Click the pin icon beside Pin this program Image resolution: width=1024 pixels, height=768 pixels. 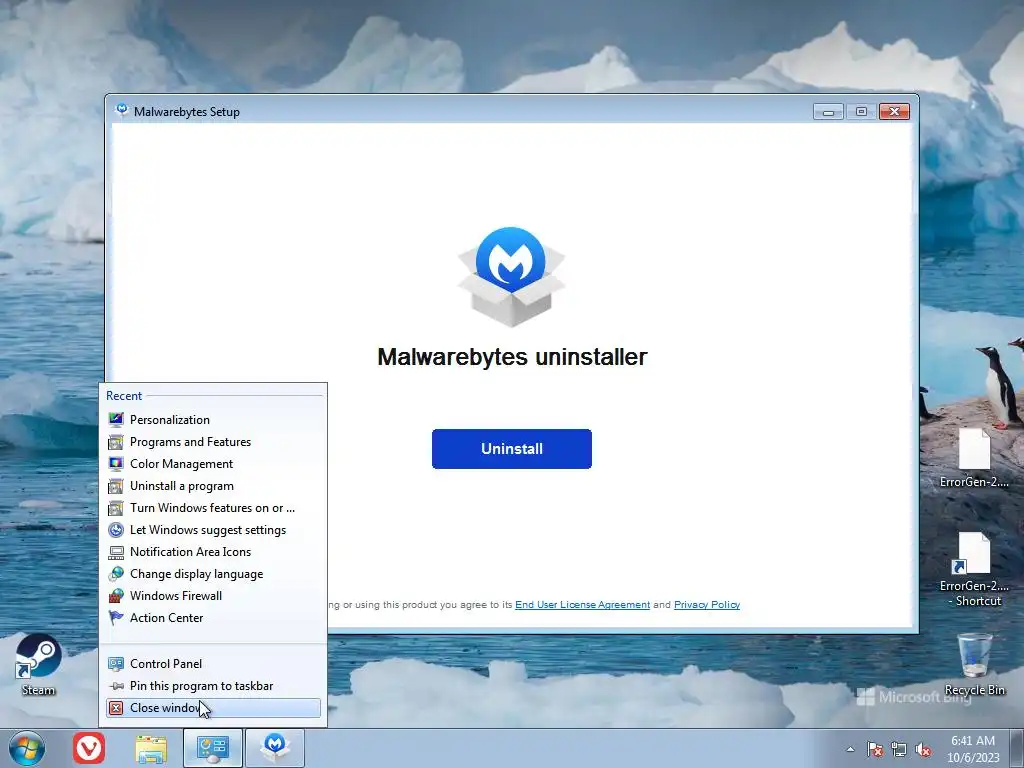[x=116, y=686]
